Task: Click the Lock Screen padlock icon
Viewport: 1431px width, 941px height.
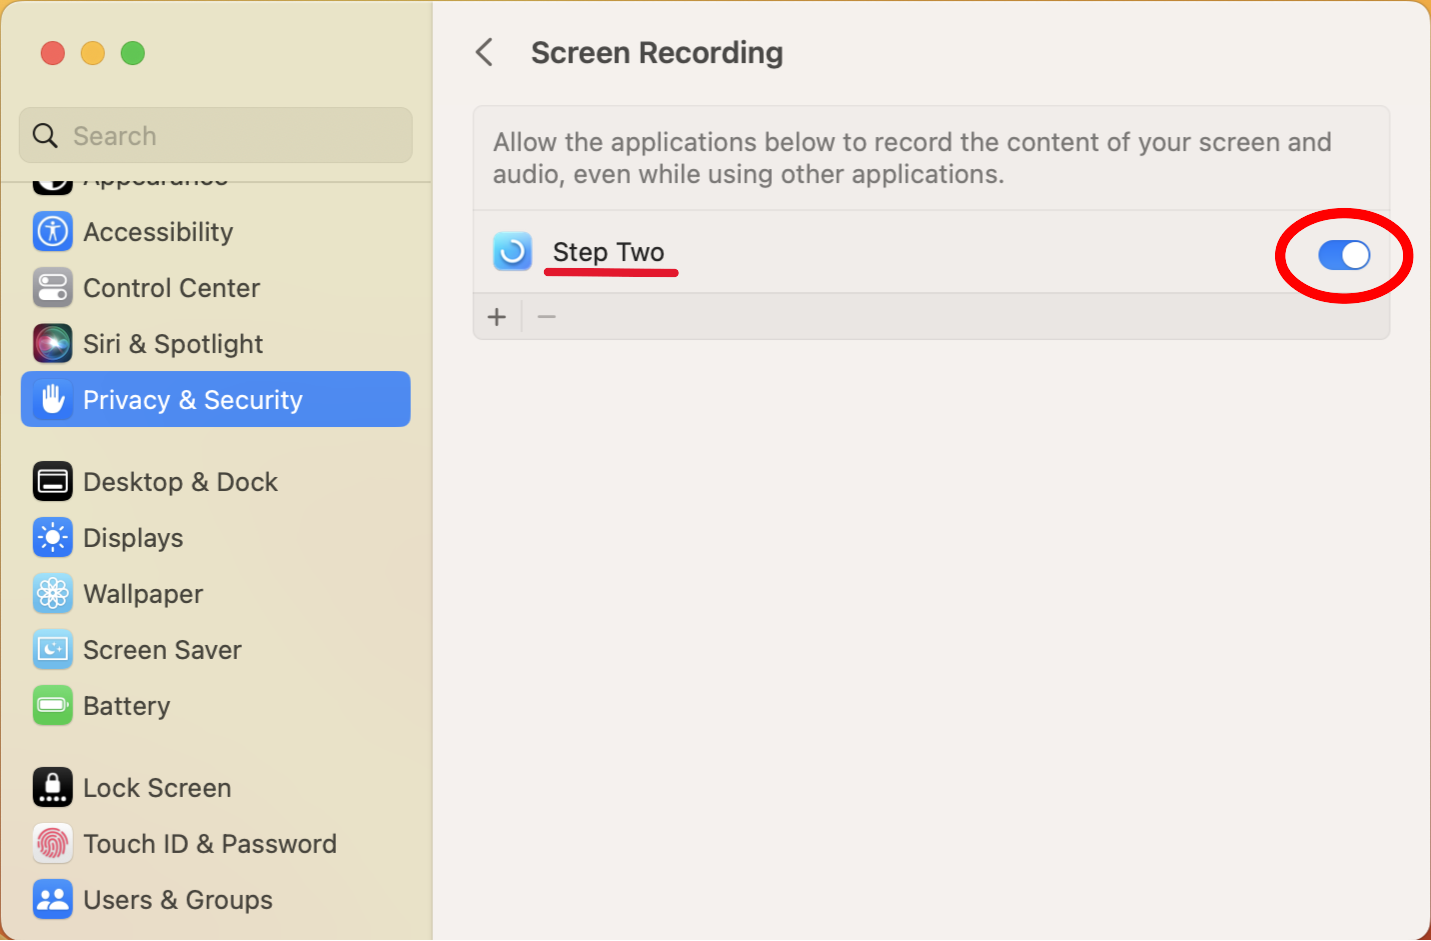Action: point(53,788)
